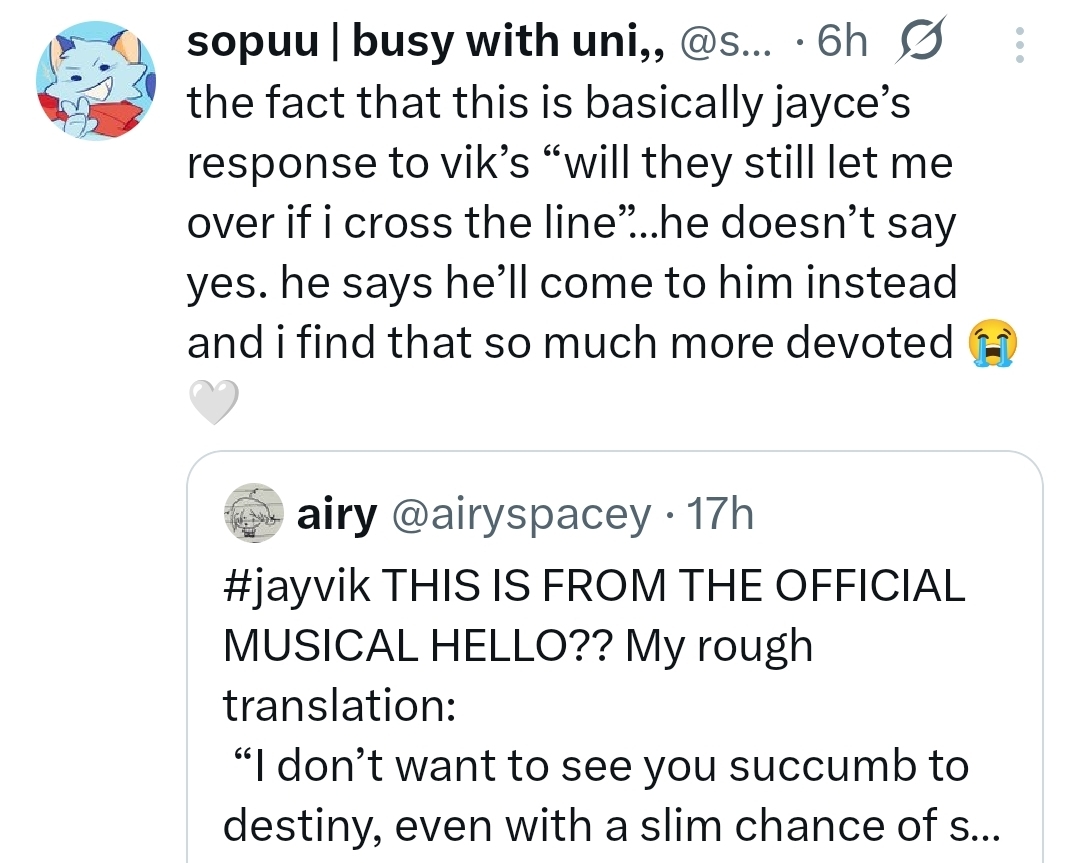Click the text 'the fact that this is basically jayce's'

(549, 104)
